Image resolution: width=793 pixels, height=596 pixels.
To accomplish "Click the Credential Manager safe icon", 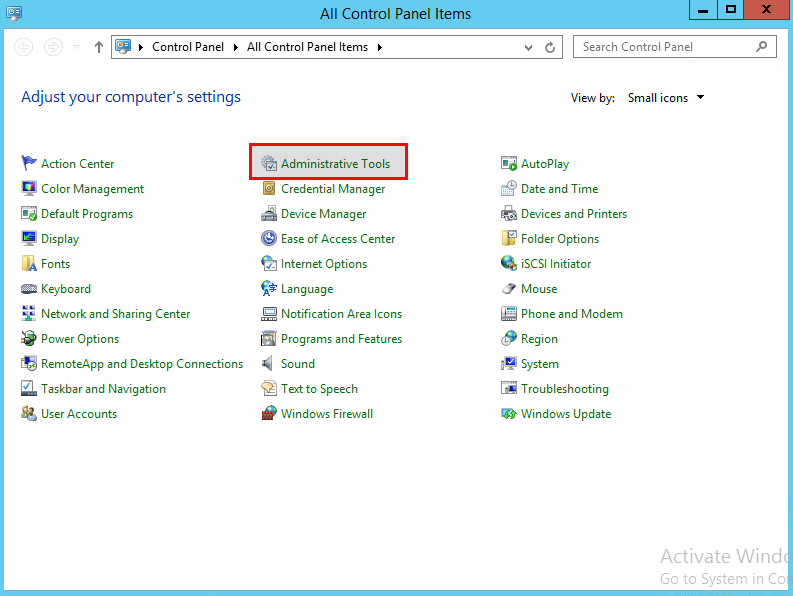I will (x=269, y=188).
